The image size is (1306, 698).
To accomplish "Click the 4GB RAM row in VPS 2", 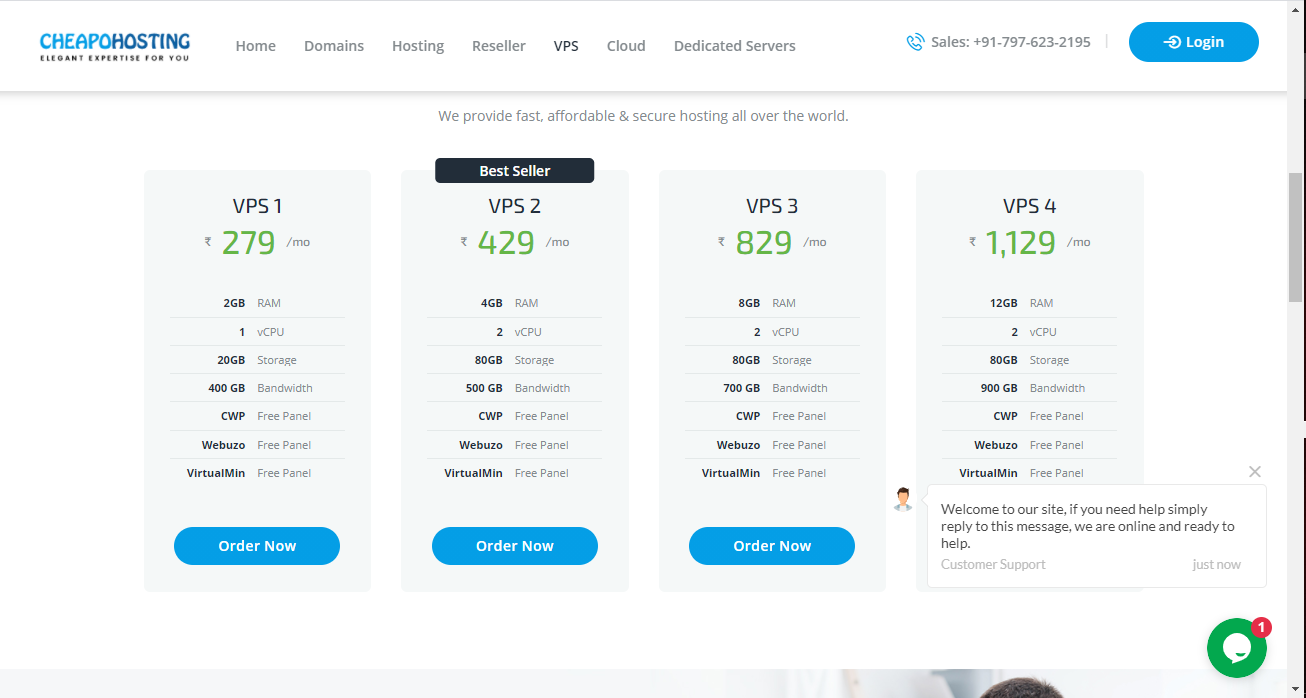I will point(515,303).
